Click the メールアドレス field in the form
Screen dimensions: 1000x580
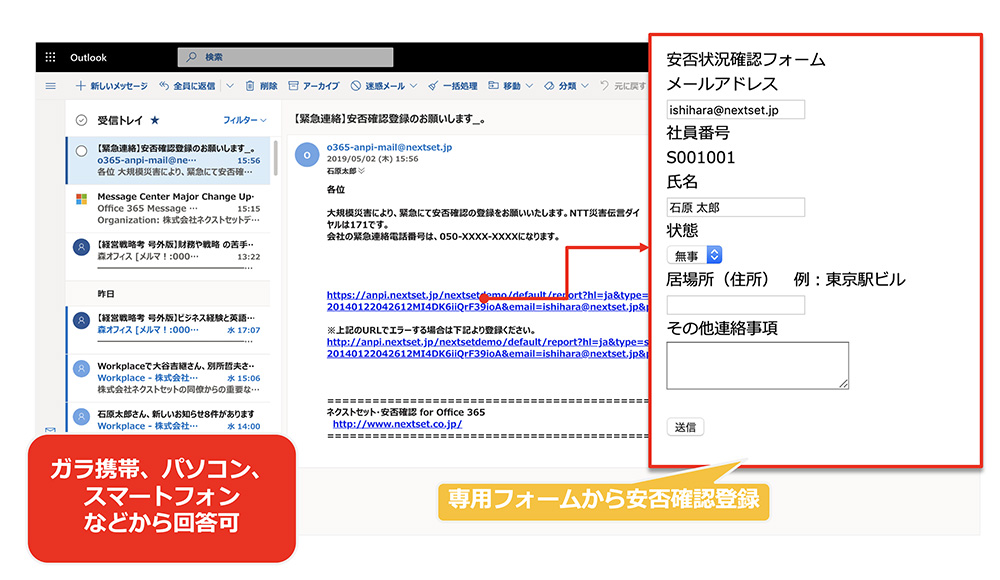click(x=735, y=110)
